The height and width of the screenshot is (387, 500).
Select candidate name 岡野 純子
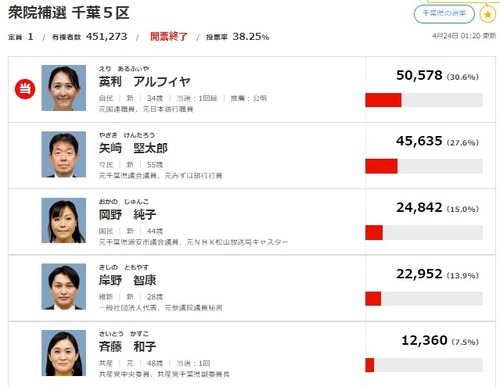click(x=127, y=214)
